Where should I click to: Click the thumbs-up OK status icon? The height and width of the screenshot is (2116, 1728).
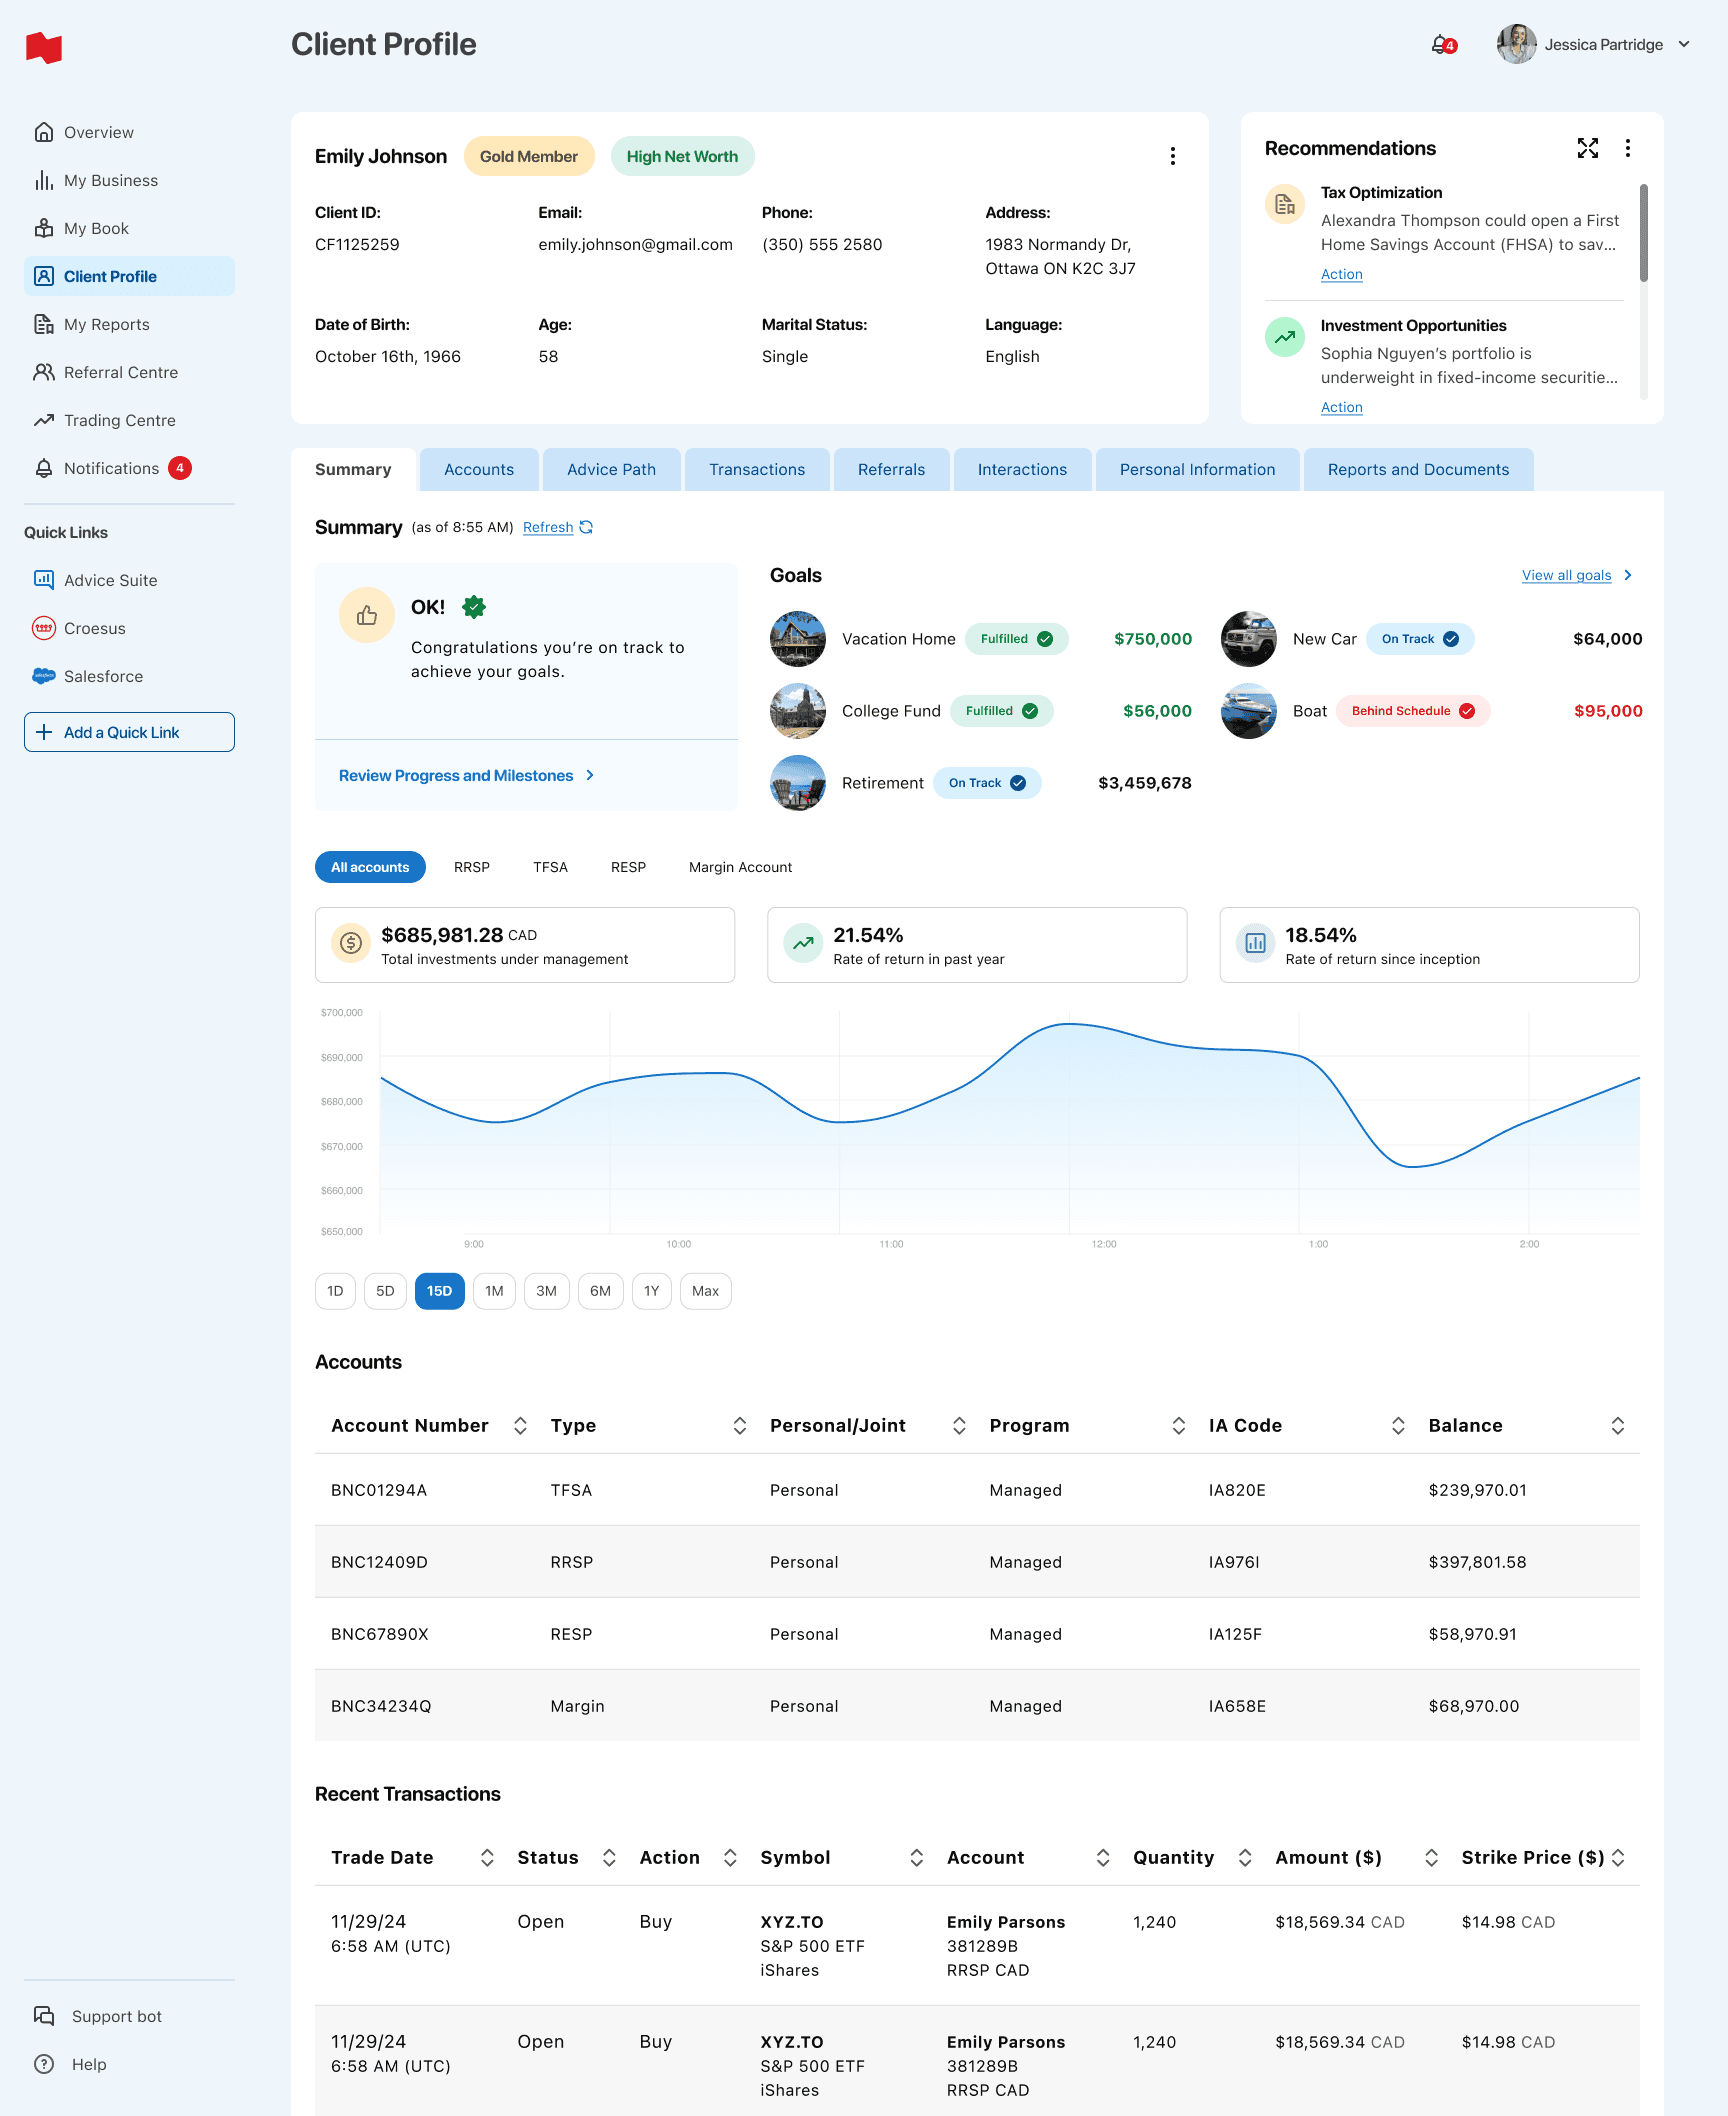367,615
